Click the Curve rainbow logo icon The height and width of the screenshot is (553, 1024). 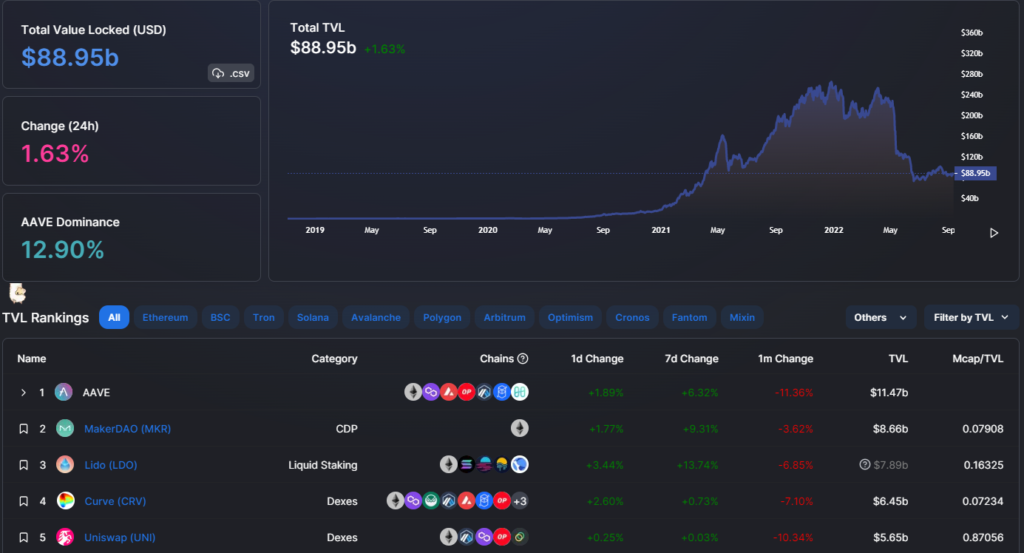coord(65,501)
